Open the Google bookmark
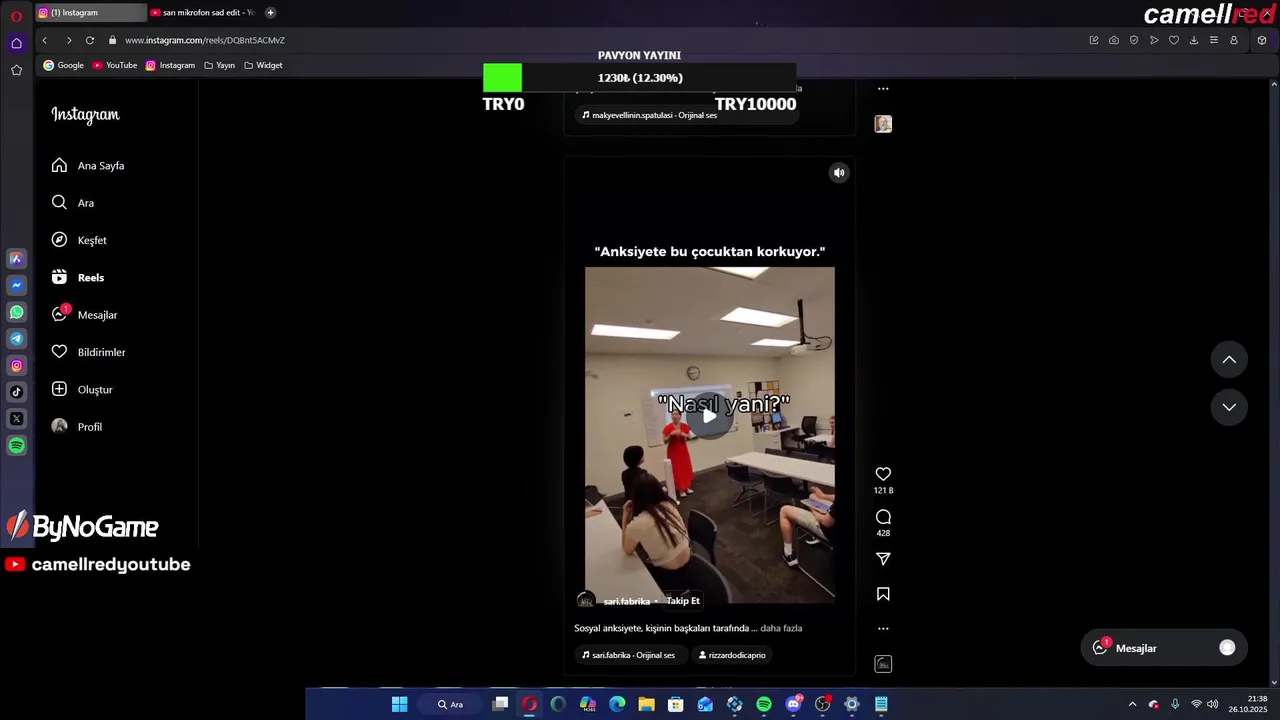 click(63, 65)
